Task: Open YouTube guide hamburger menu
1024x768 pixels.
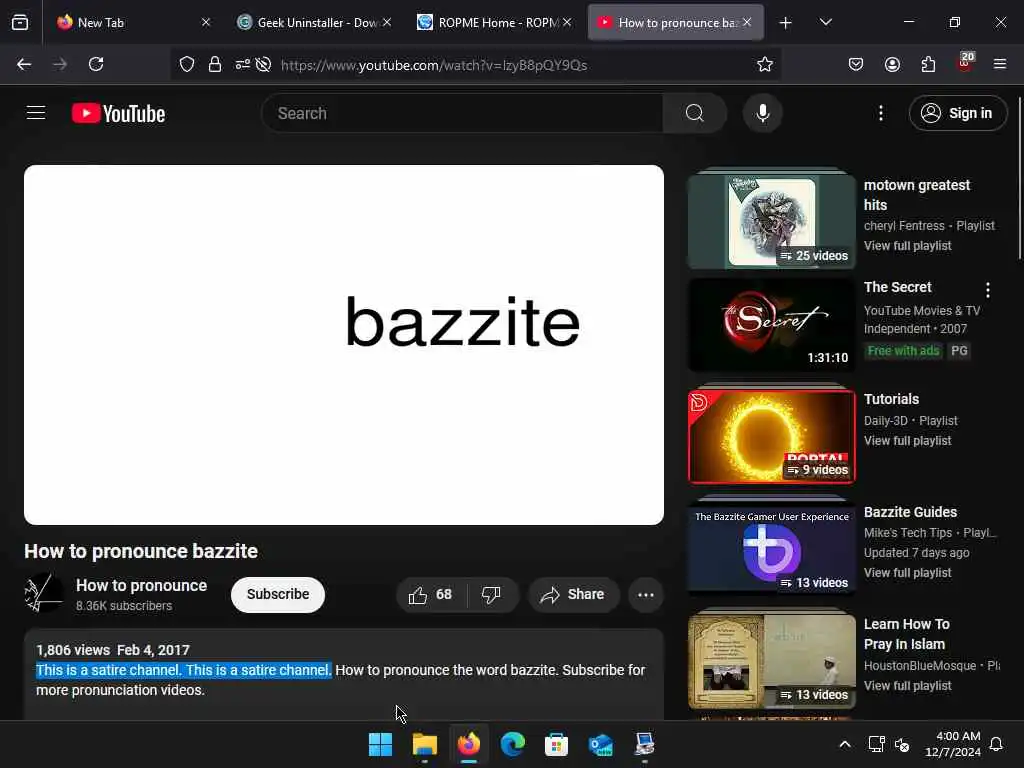Action: (36, 113)
